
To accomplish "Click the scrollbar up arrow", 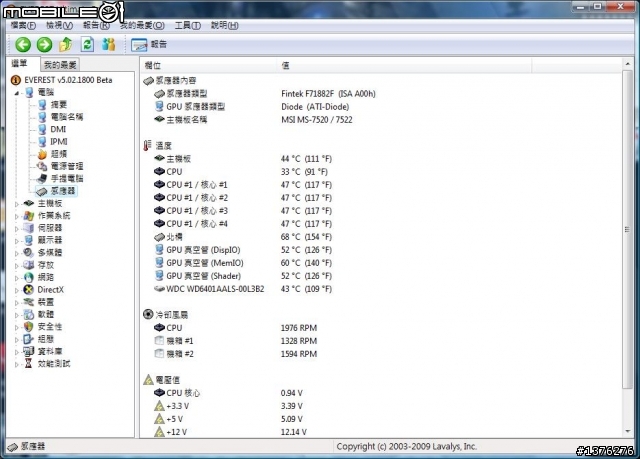I will pos(627,64).
